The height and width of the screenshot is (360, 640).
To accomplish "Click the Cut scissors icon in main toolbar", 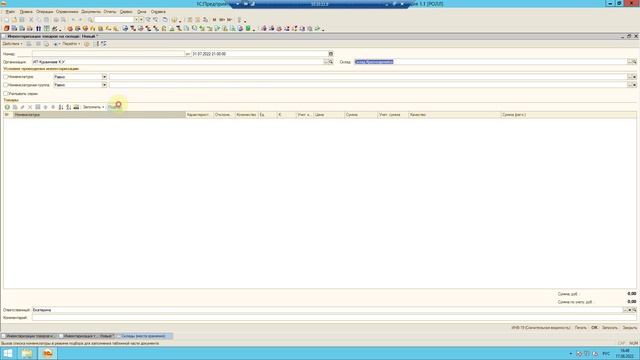I will tap(31, 20).
